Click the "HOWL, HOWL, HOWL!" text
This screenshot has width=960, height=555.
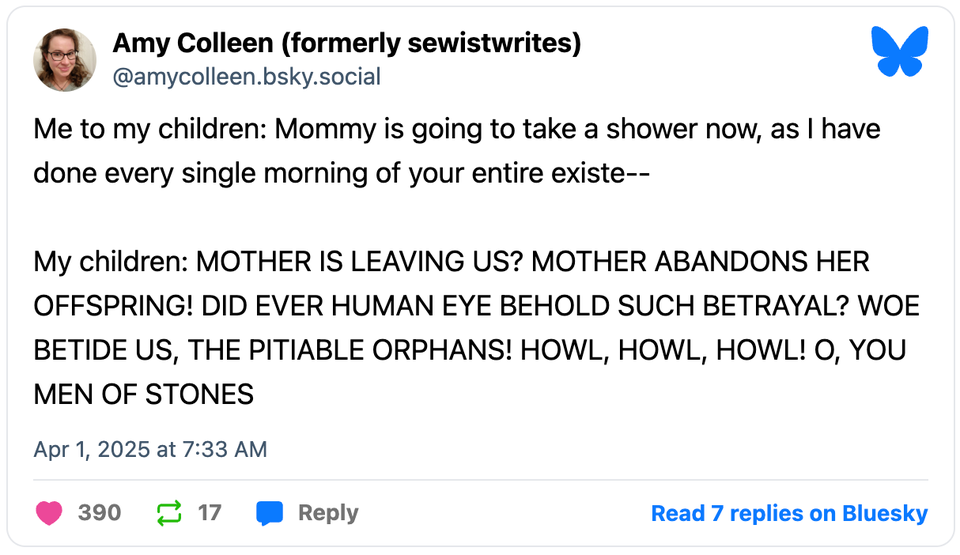663,350
